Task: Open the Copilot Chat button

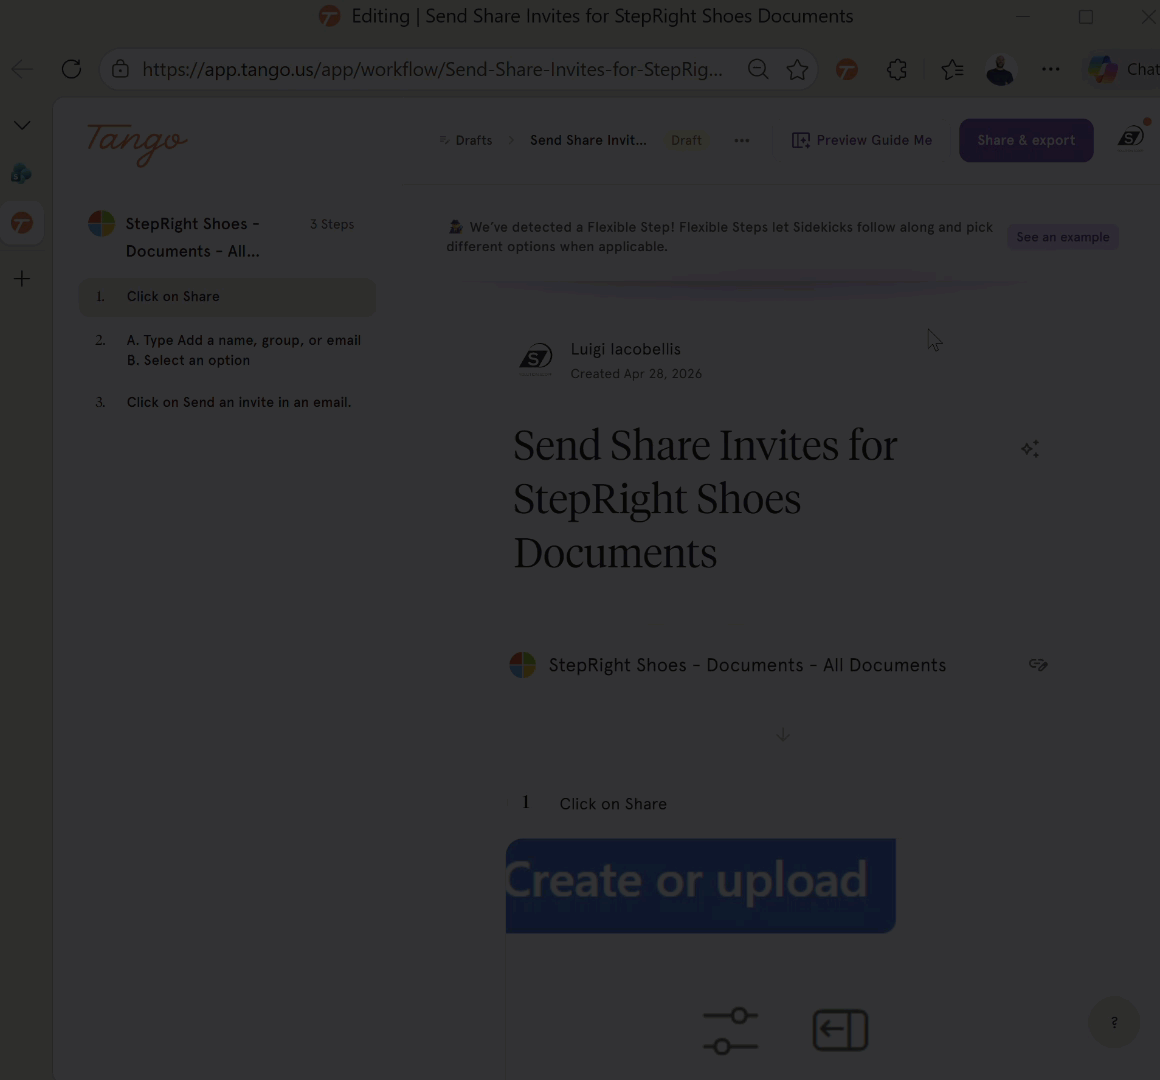Action: [1123, 70]
